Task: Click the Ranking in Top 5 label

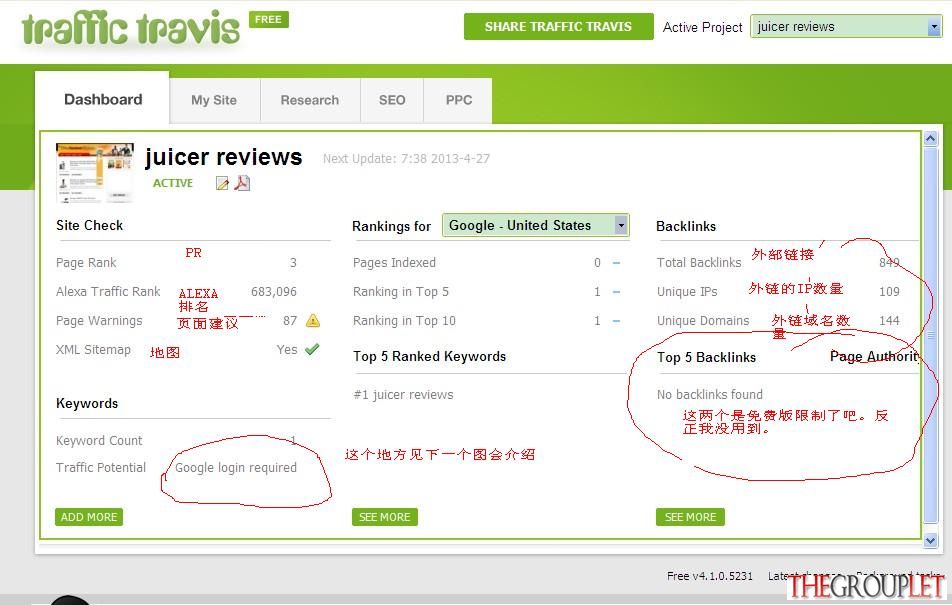Action: (401, 292)
